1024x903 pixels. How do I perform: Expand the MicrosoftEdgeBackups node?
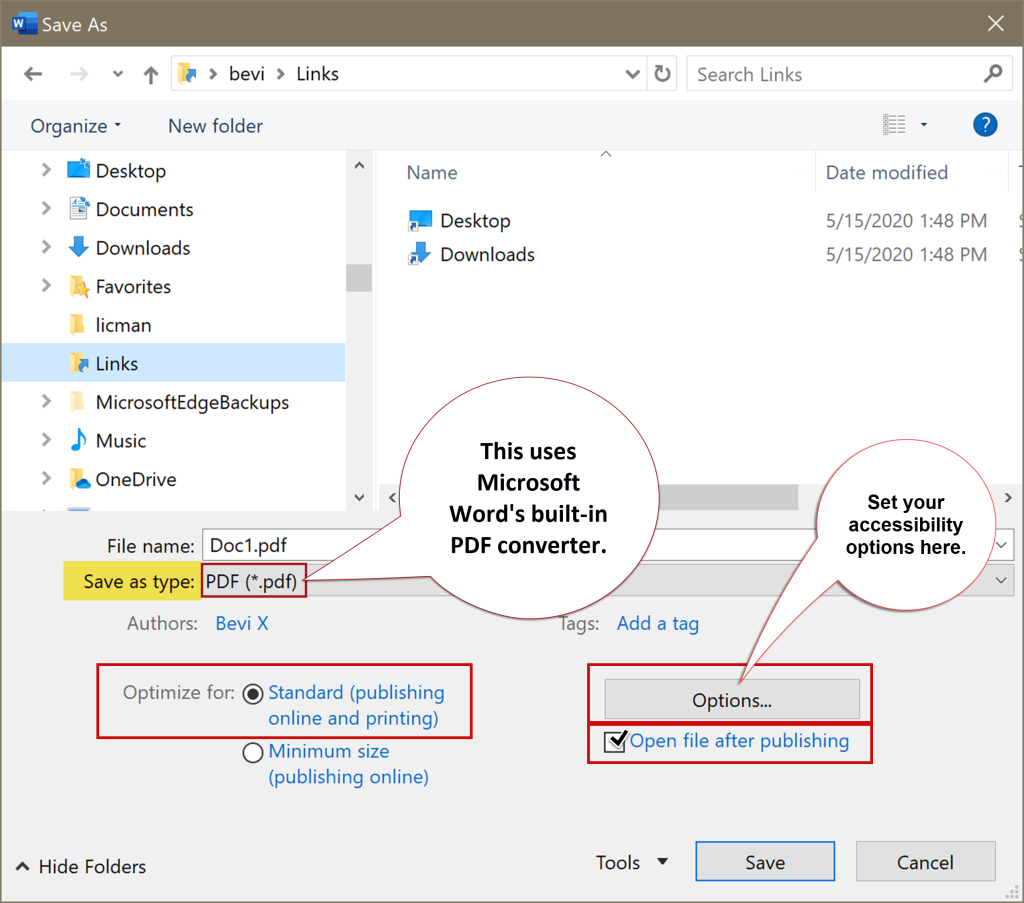pos(46,402)
